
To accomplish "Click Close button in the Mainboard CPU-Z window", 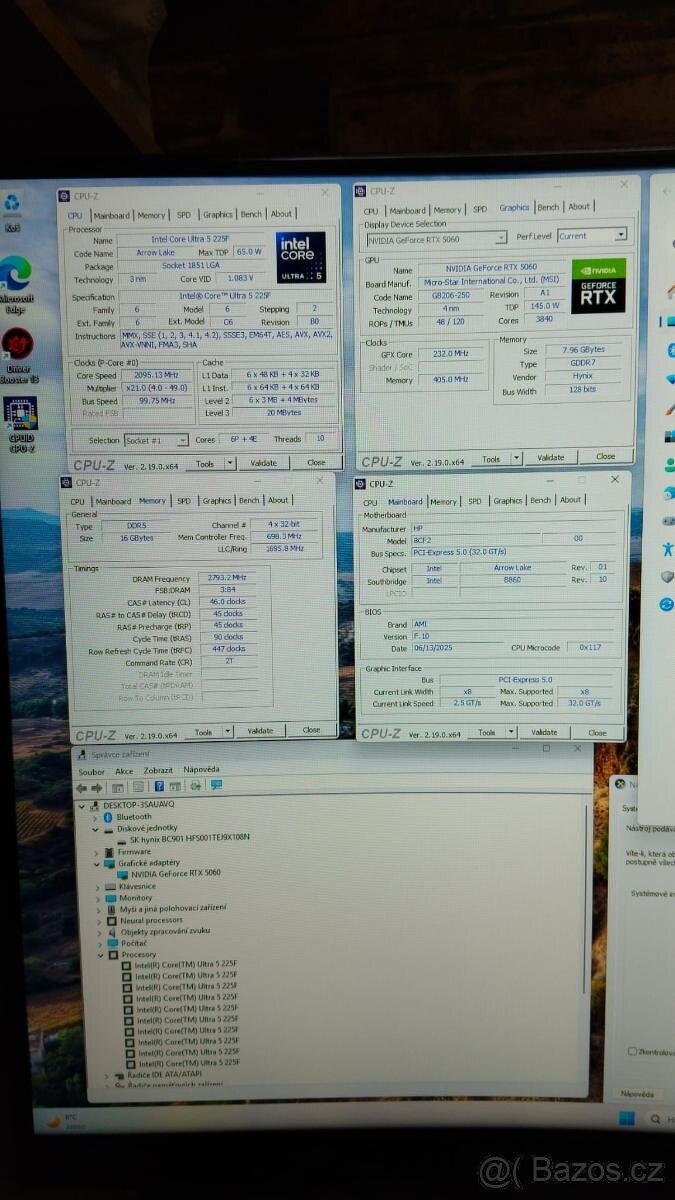I will tap(597, 732).
